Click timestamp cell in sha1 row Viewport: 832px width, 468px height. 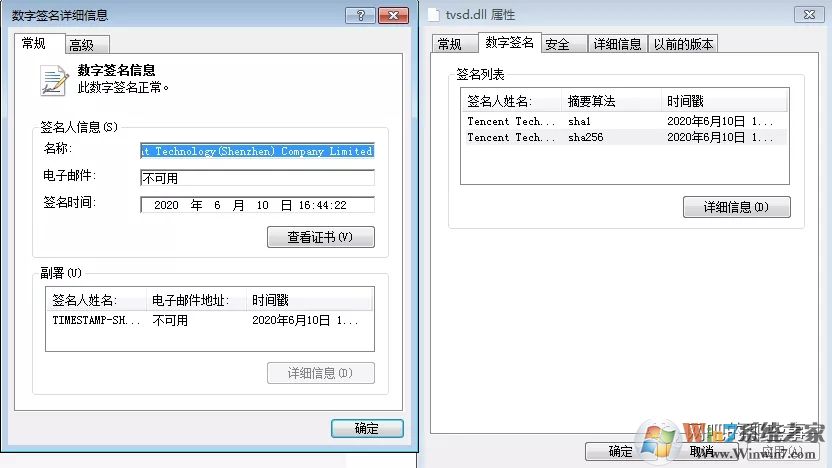[x=720, y=121]
